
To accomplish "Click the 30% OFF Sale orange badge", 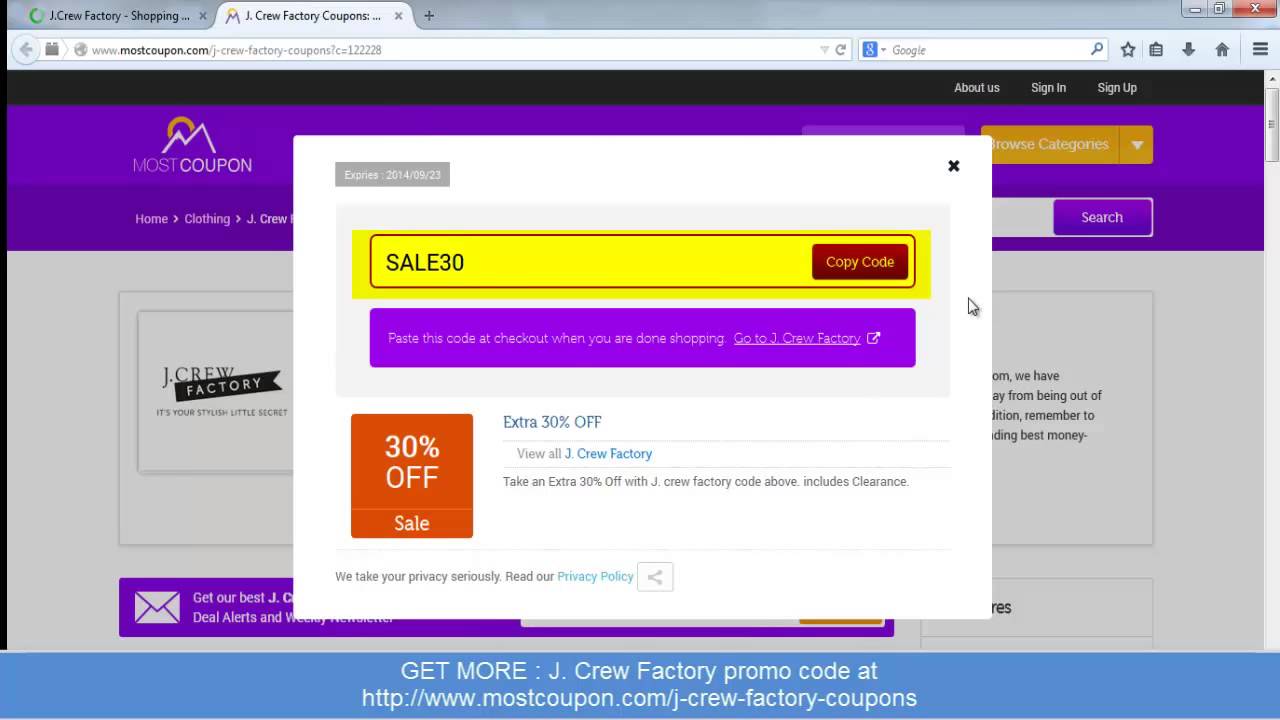I will coord(412,476).
